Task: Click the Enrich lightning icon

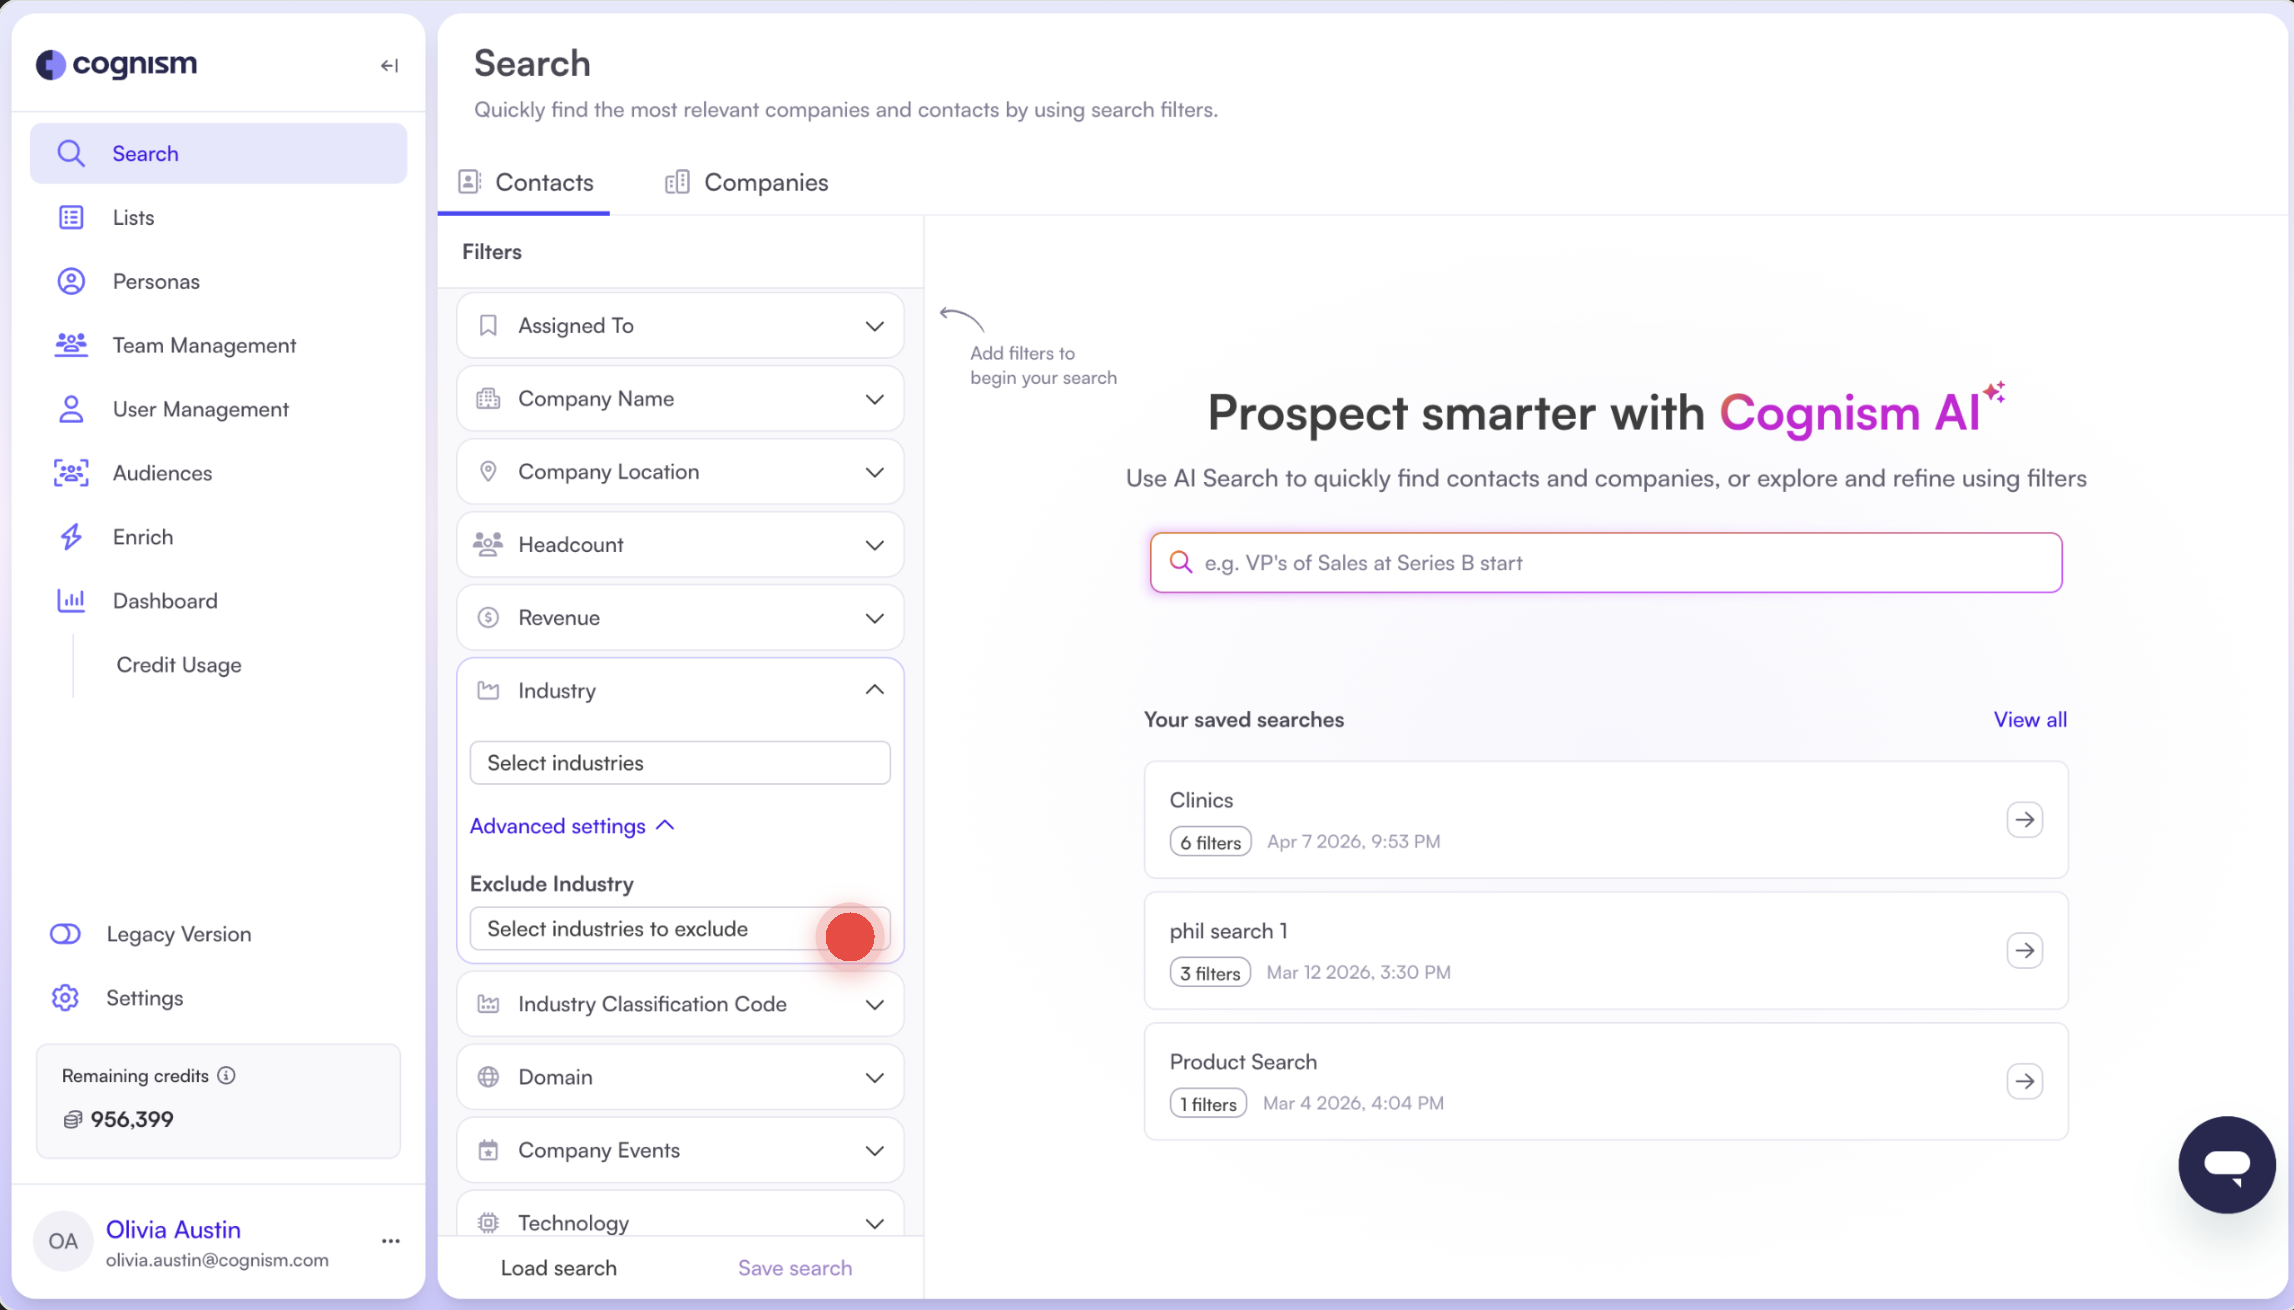Action: 71,537
